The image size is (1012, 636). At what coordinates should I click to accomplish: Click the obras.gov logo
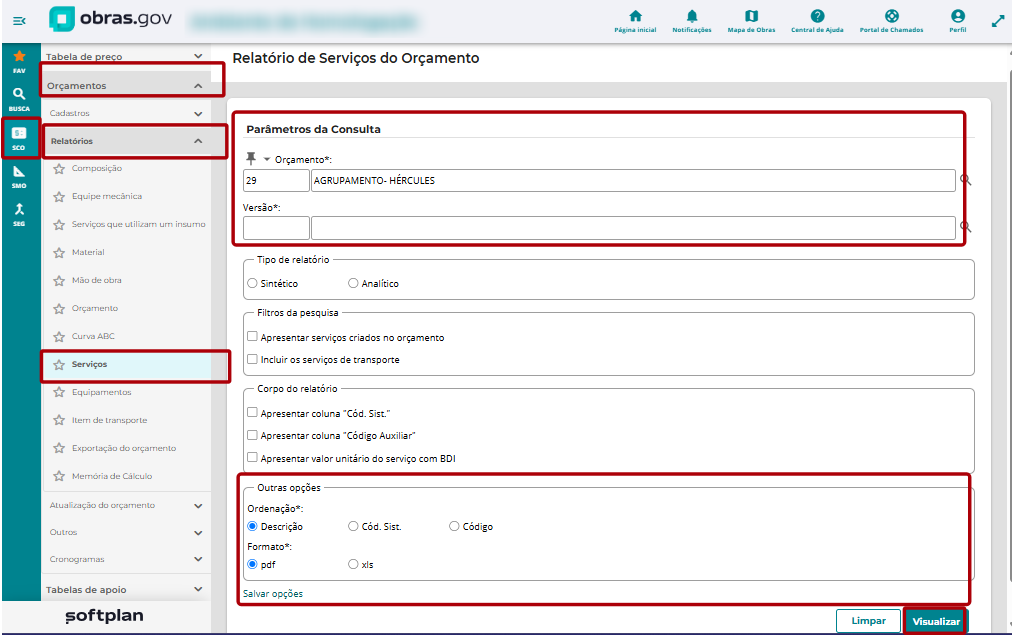(x=110, y=19)
